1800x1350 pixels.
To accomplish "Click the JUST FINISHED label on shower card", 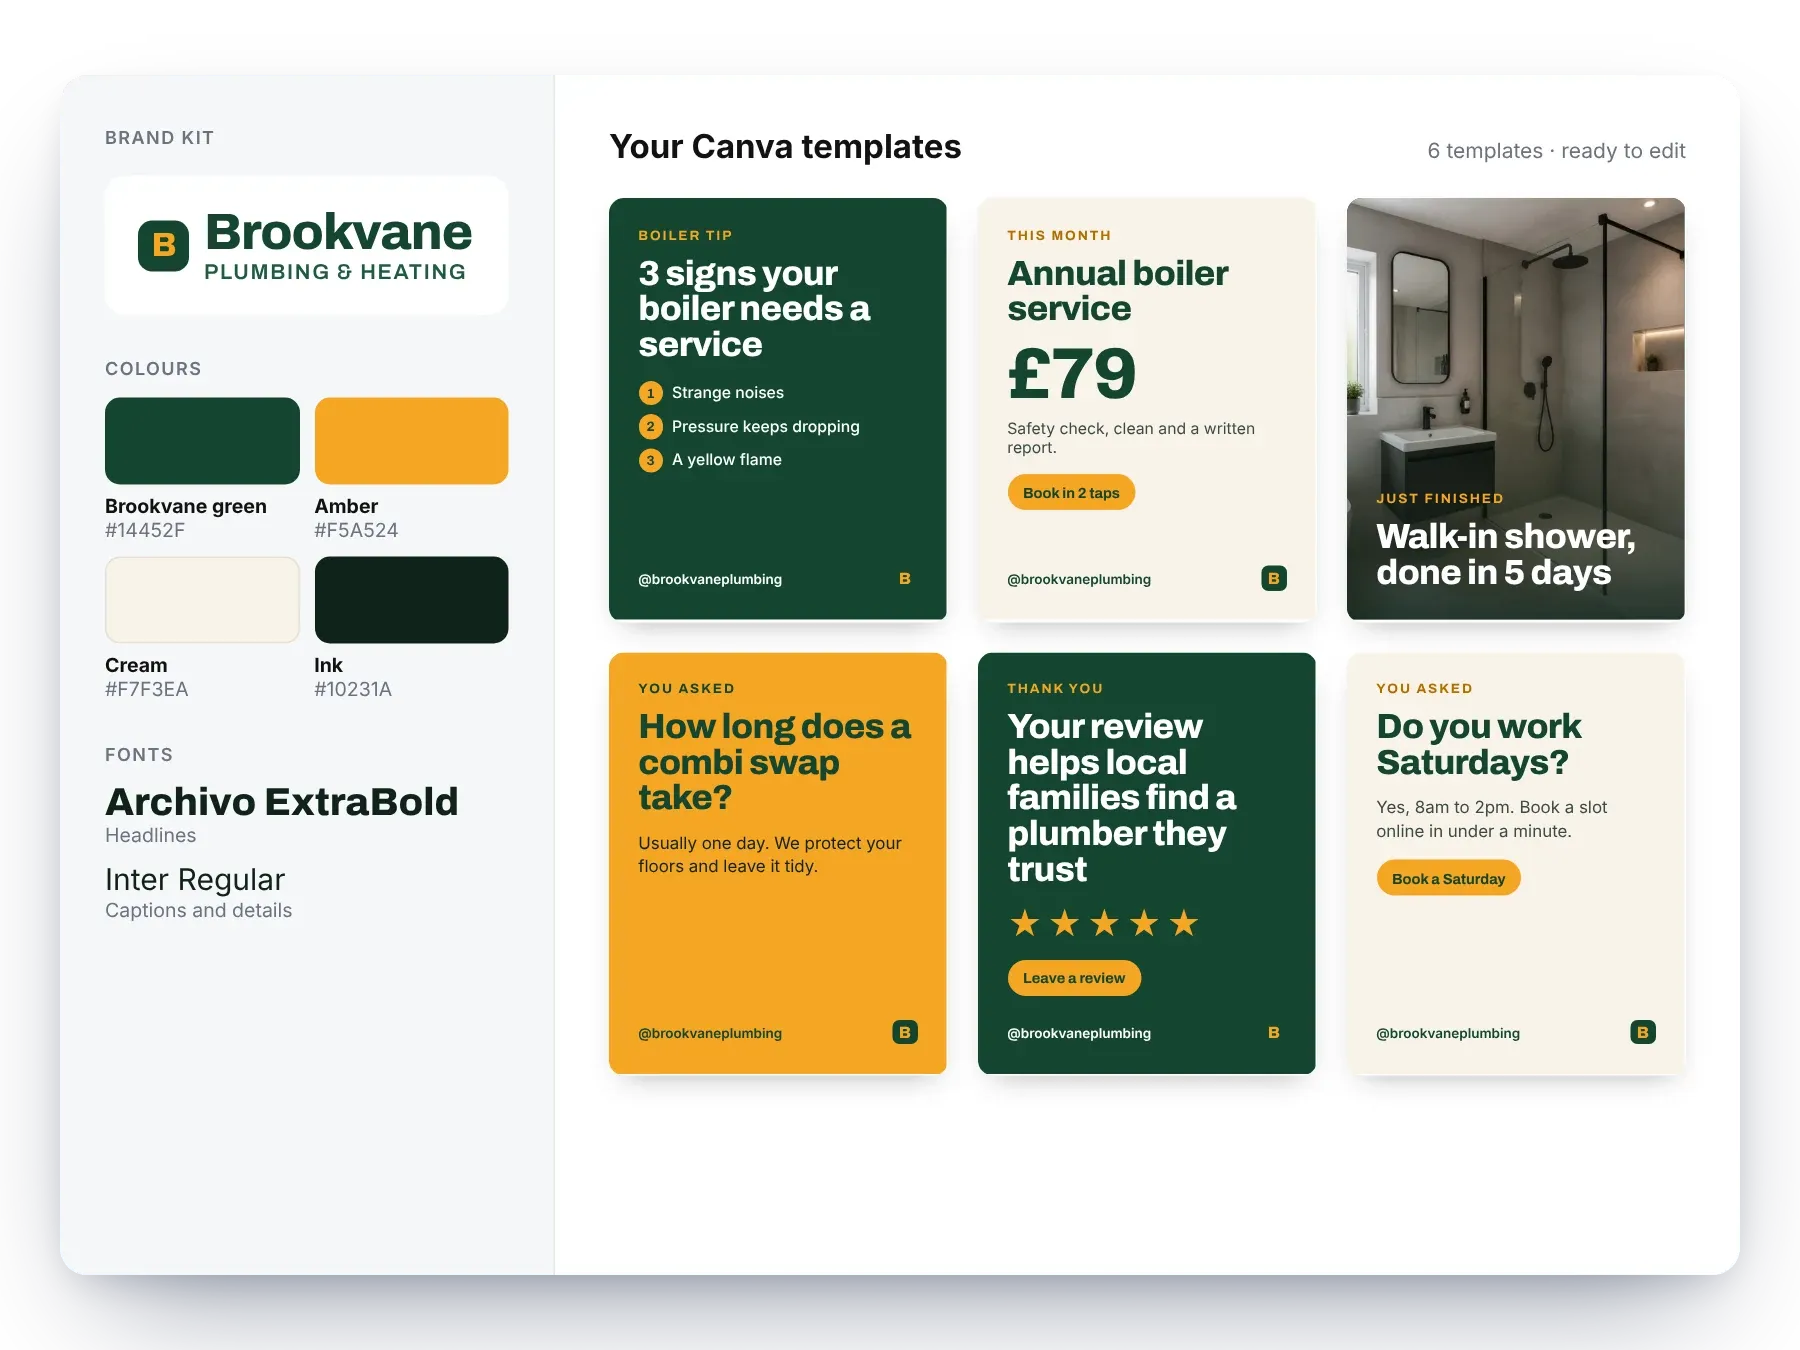I will [1440, 498].
